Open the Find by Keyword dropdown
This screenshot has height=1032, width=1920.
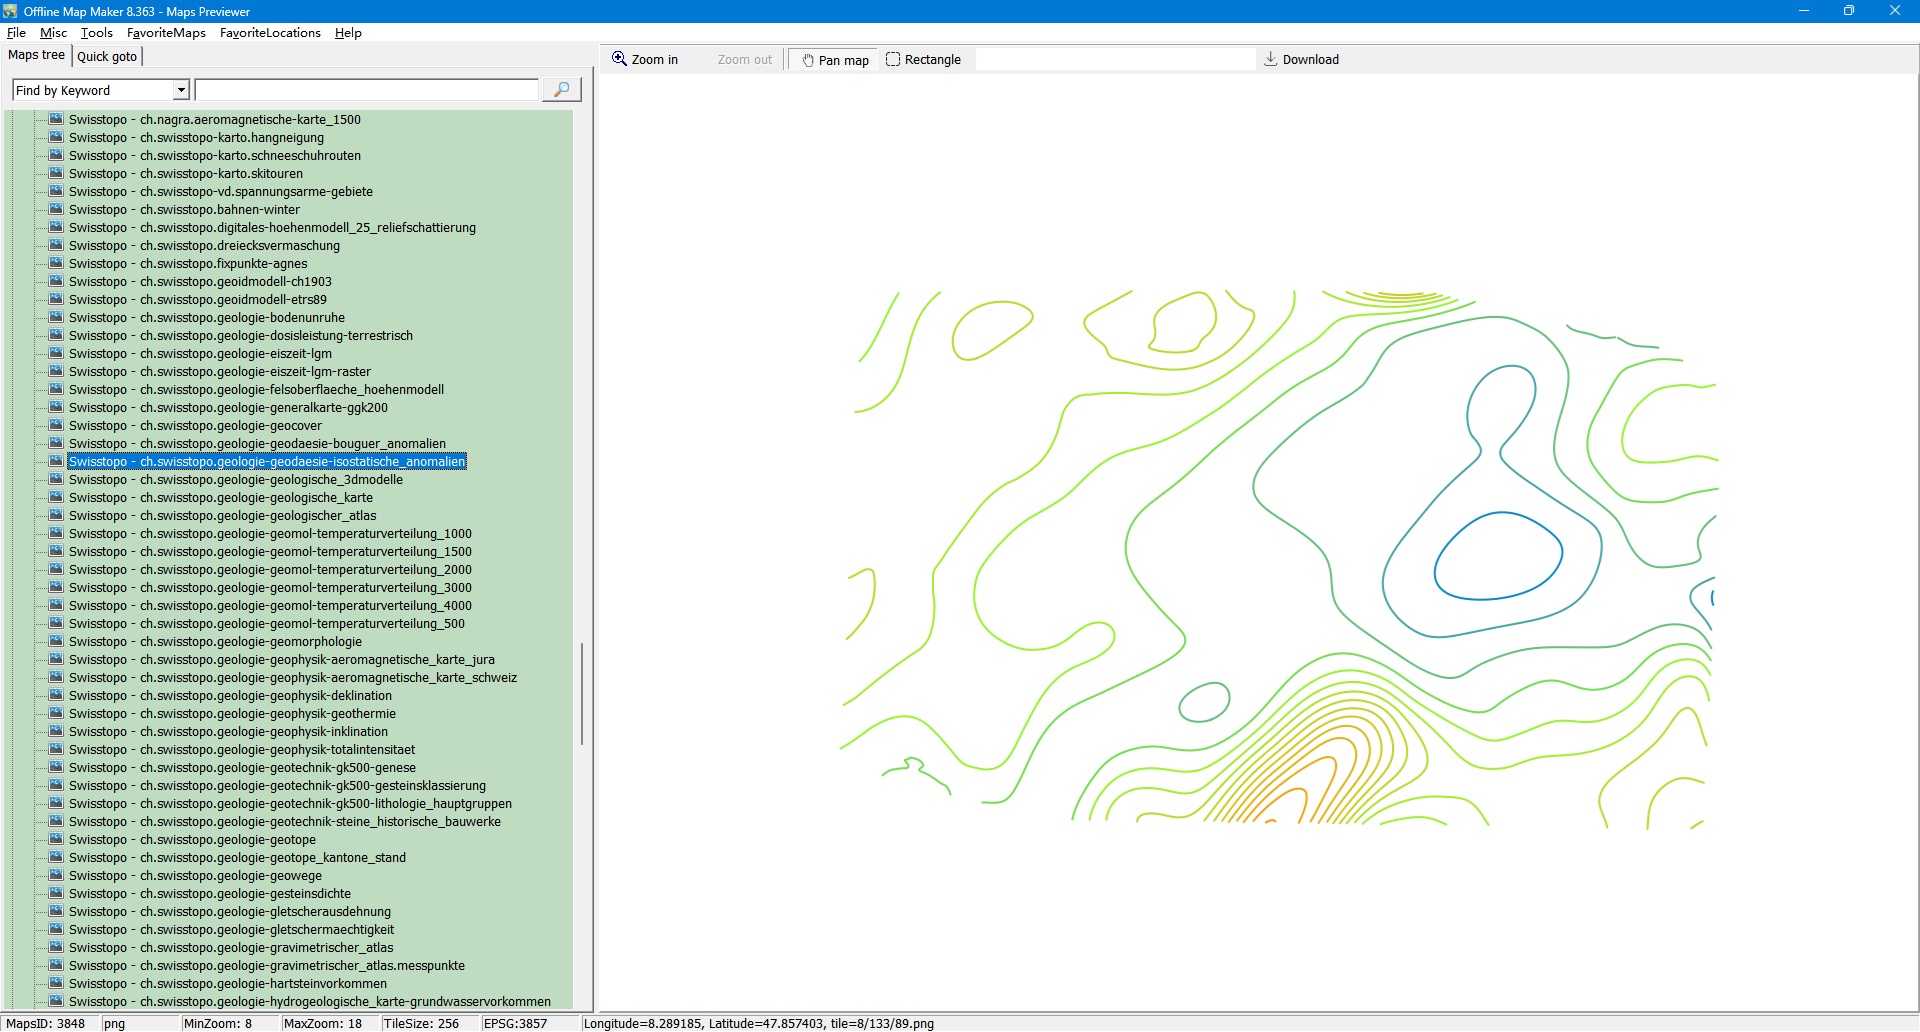click(181, 90)
